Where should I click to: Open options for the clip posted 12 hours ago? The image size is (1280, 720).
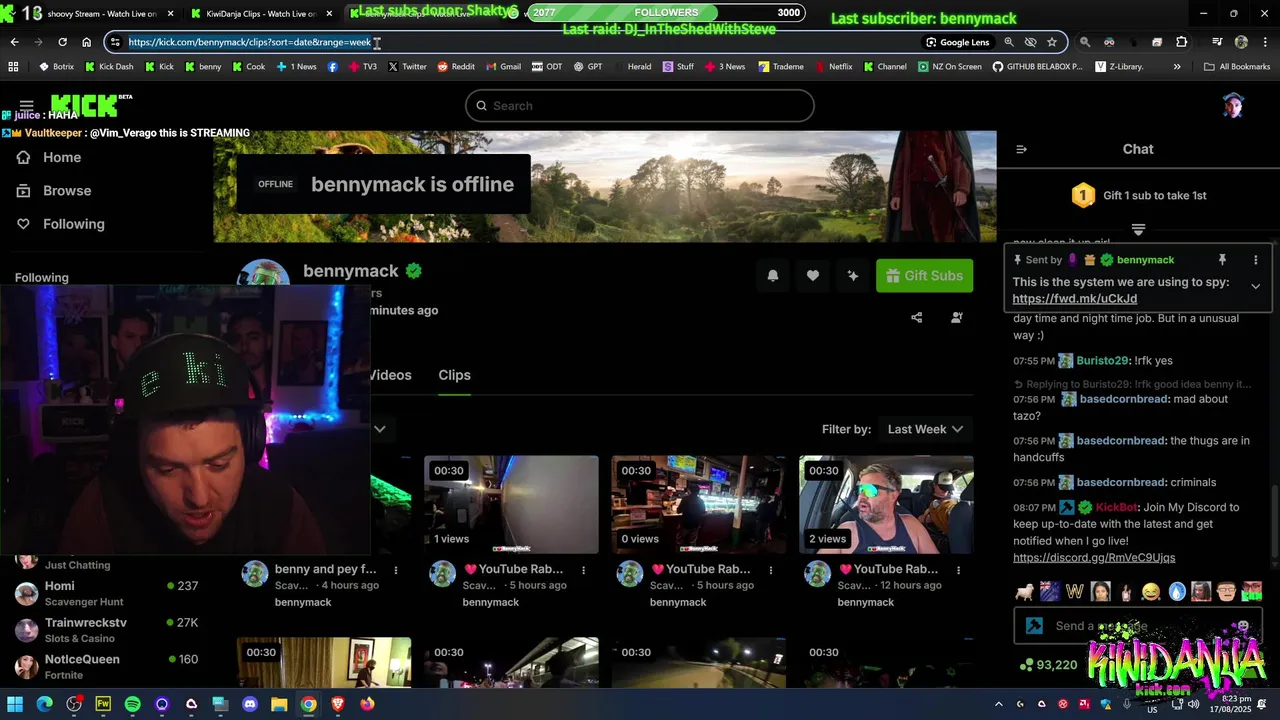coord(958,570)
